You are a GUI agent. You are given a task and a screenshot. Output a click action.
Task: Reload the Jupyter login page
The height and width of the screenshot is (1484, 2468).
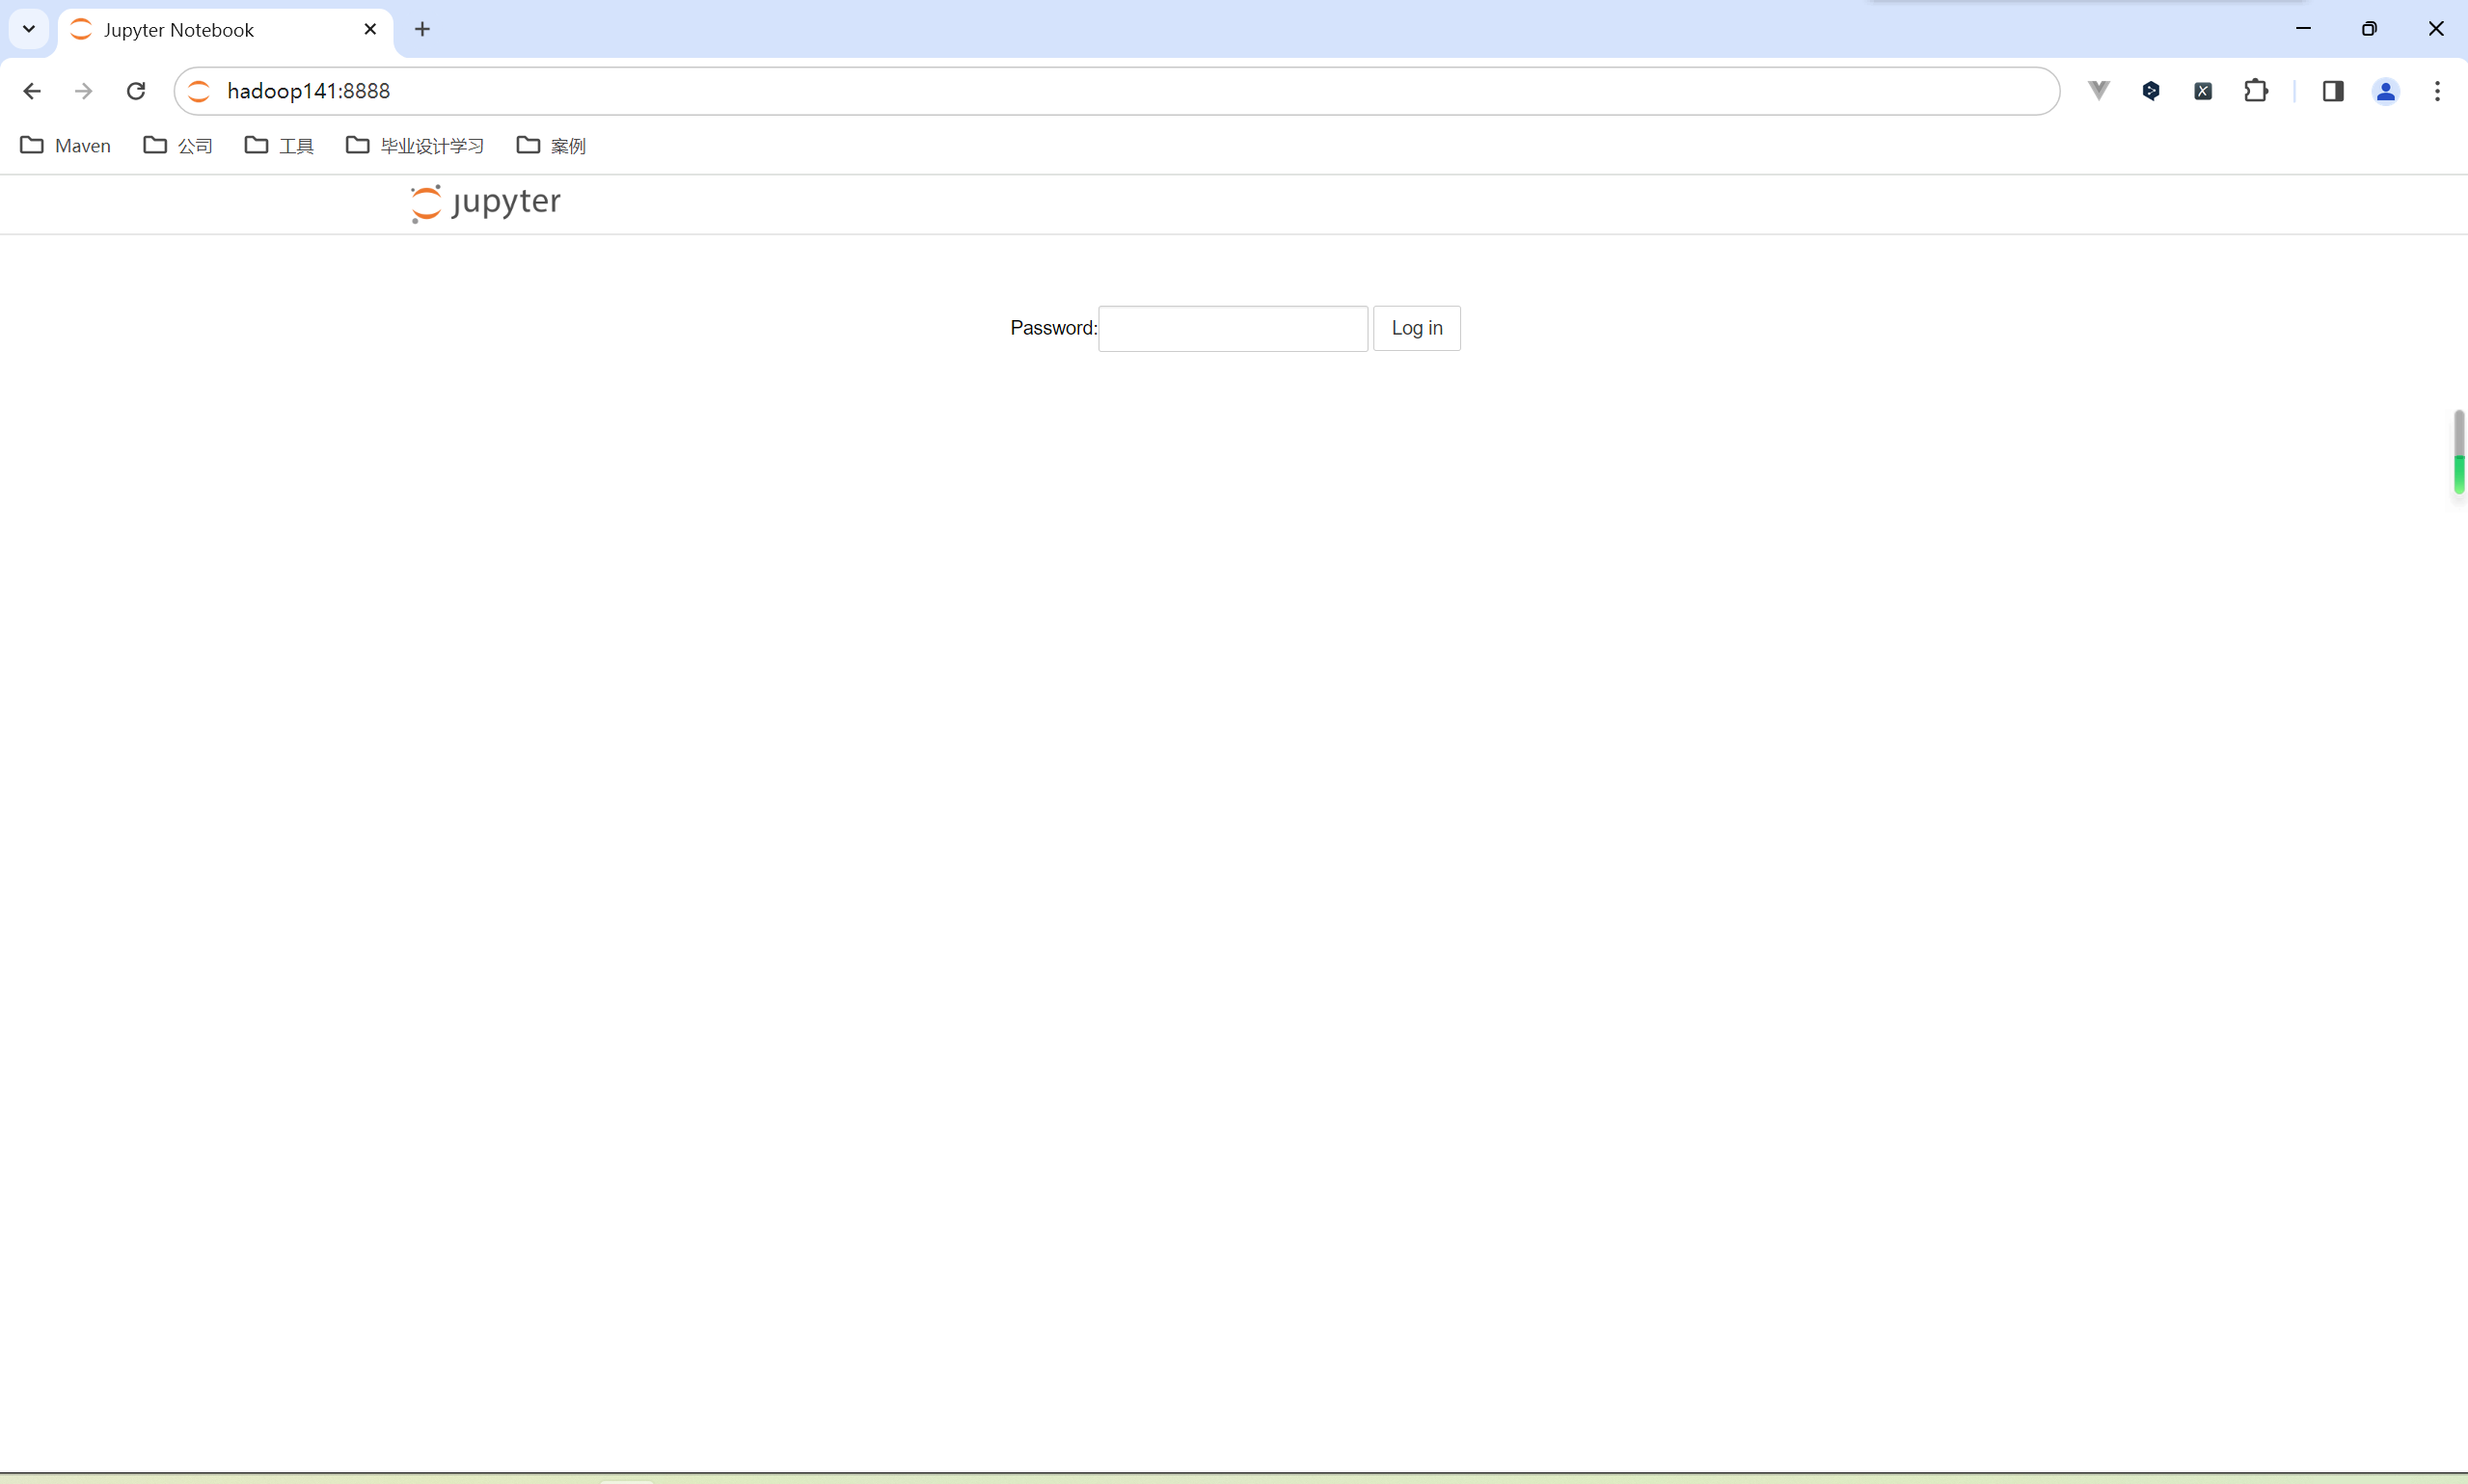(x=136, y=91)
